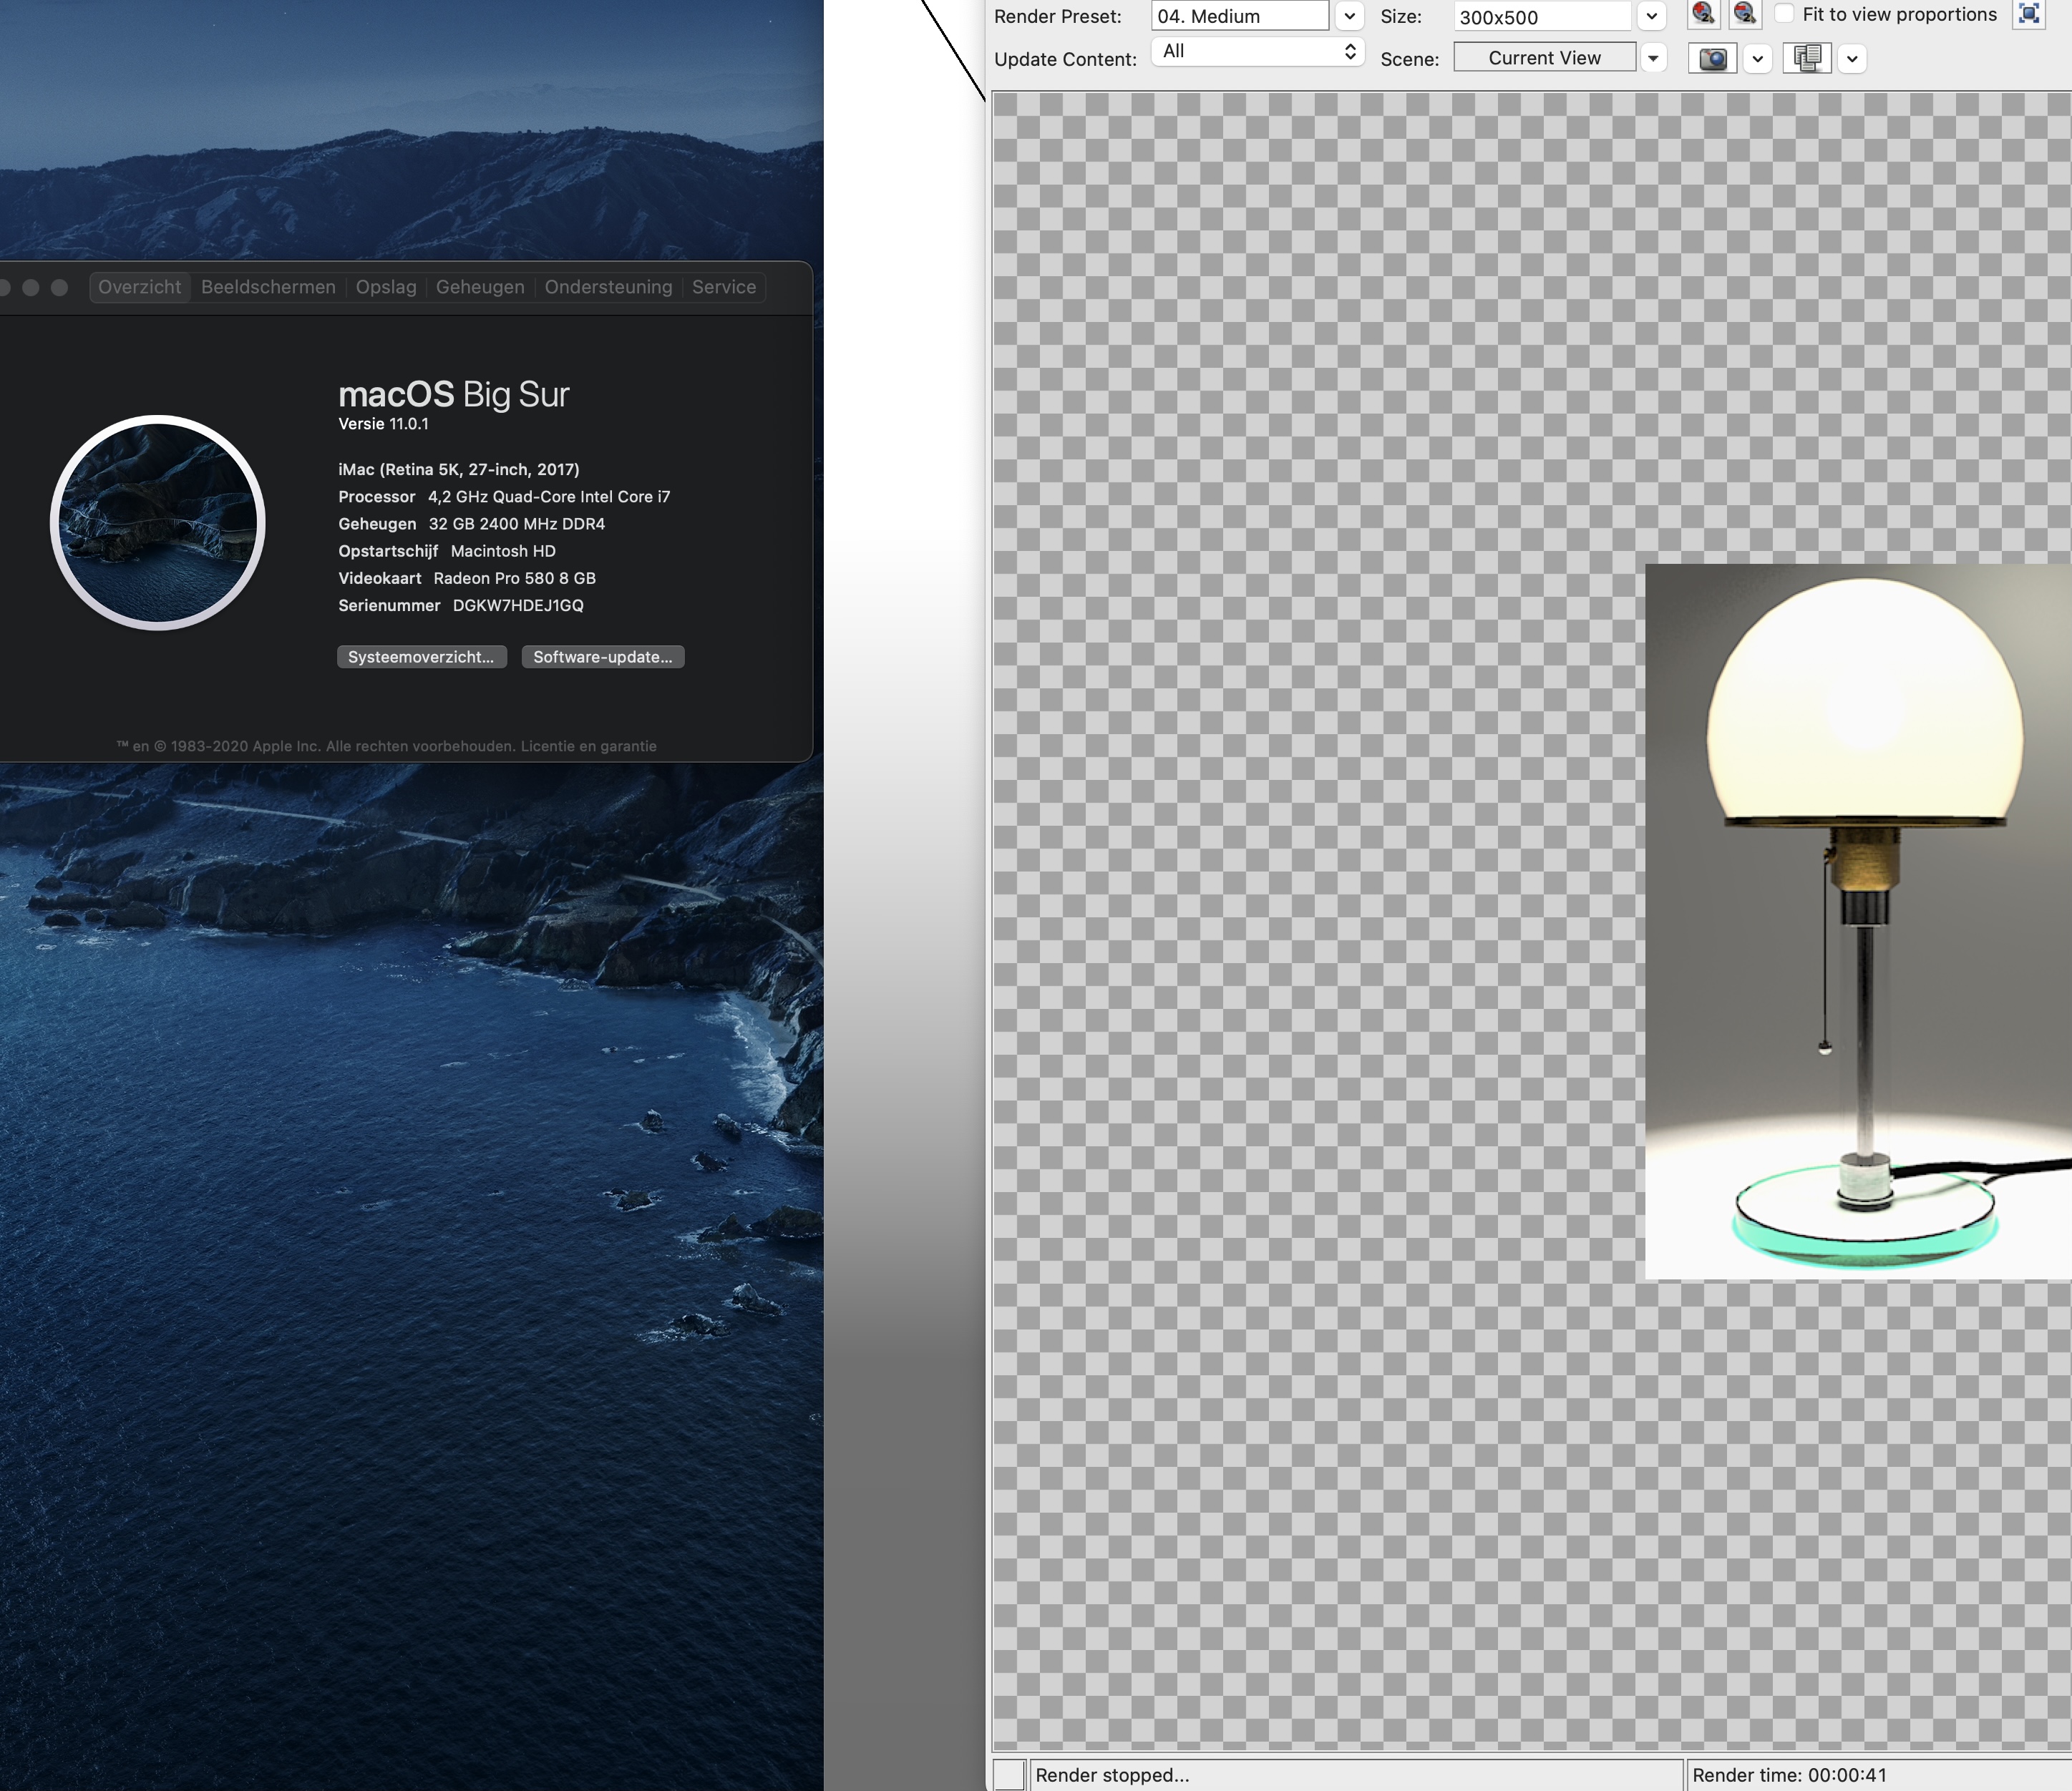Click the render scene icon button
2072x1791 pixels.
point(1707,58)
